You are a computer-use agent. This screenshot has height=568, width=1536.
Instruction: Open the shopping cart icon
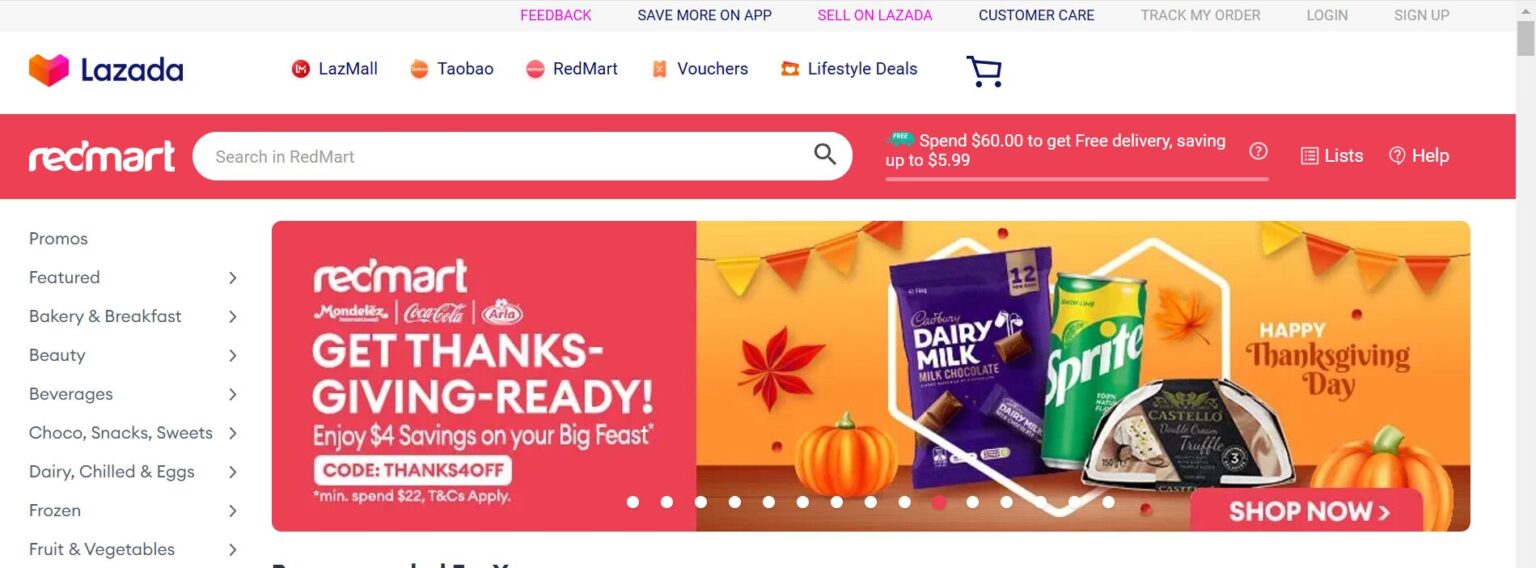pos(984,71)
